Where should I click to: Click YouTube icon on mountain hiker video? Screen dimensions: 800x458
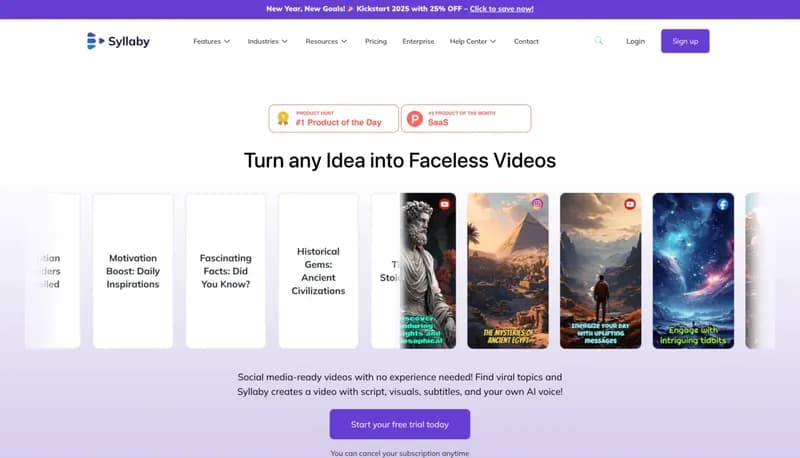(630, 204)
